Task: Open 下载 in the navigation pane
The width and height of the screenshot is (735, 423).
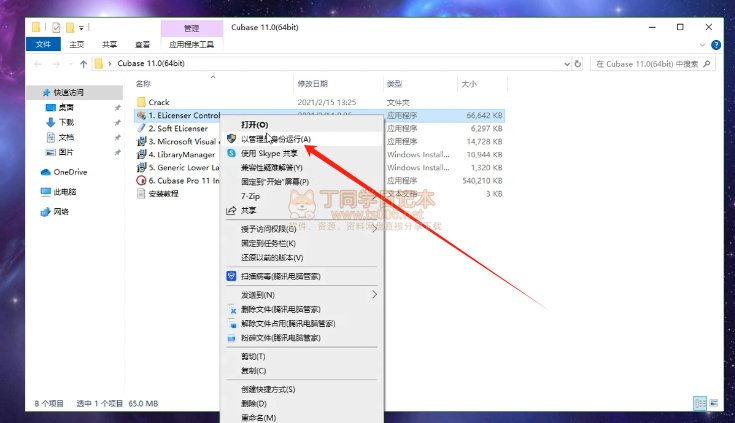Action: (66, 122)
